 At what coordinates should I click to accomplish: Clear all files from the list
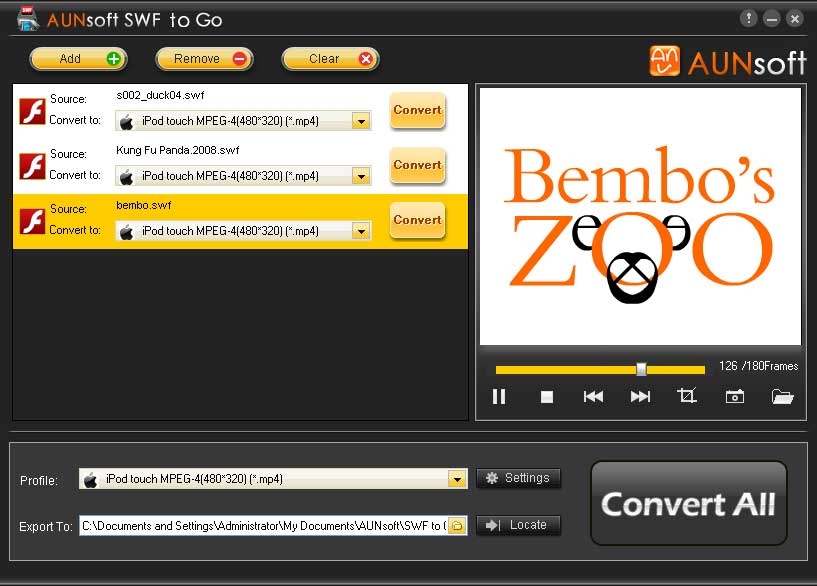[331, 59]
